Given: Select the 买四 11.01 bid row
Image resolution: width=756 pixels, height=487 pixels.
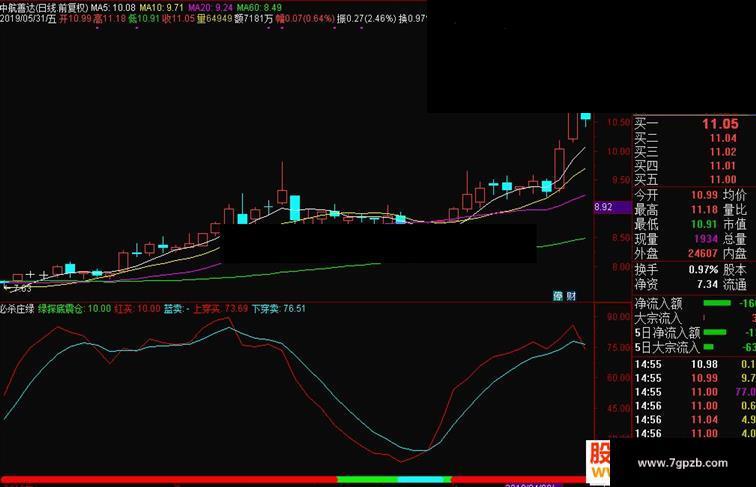Looking at the screenshot, I should (x=694, y=166).
